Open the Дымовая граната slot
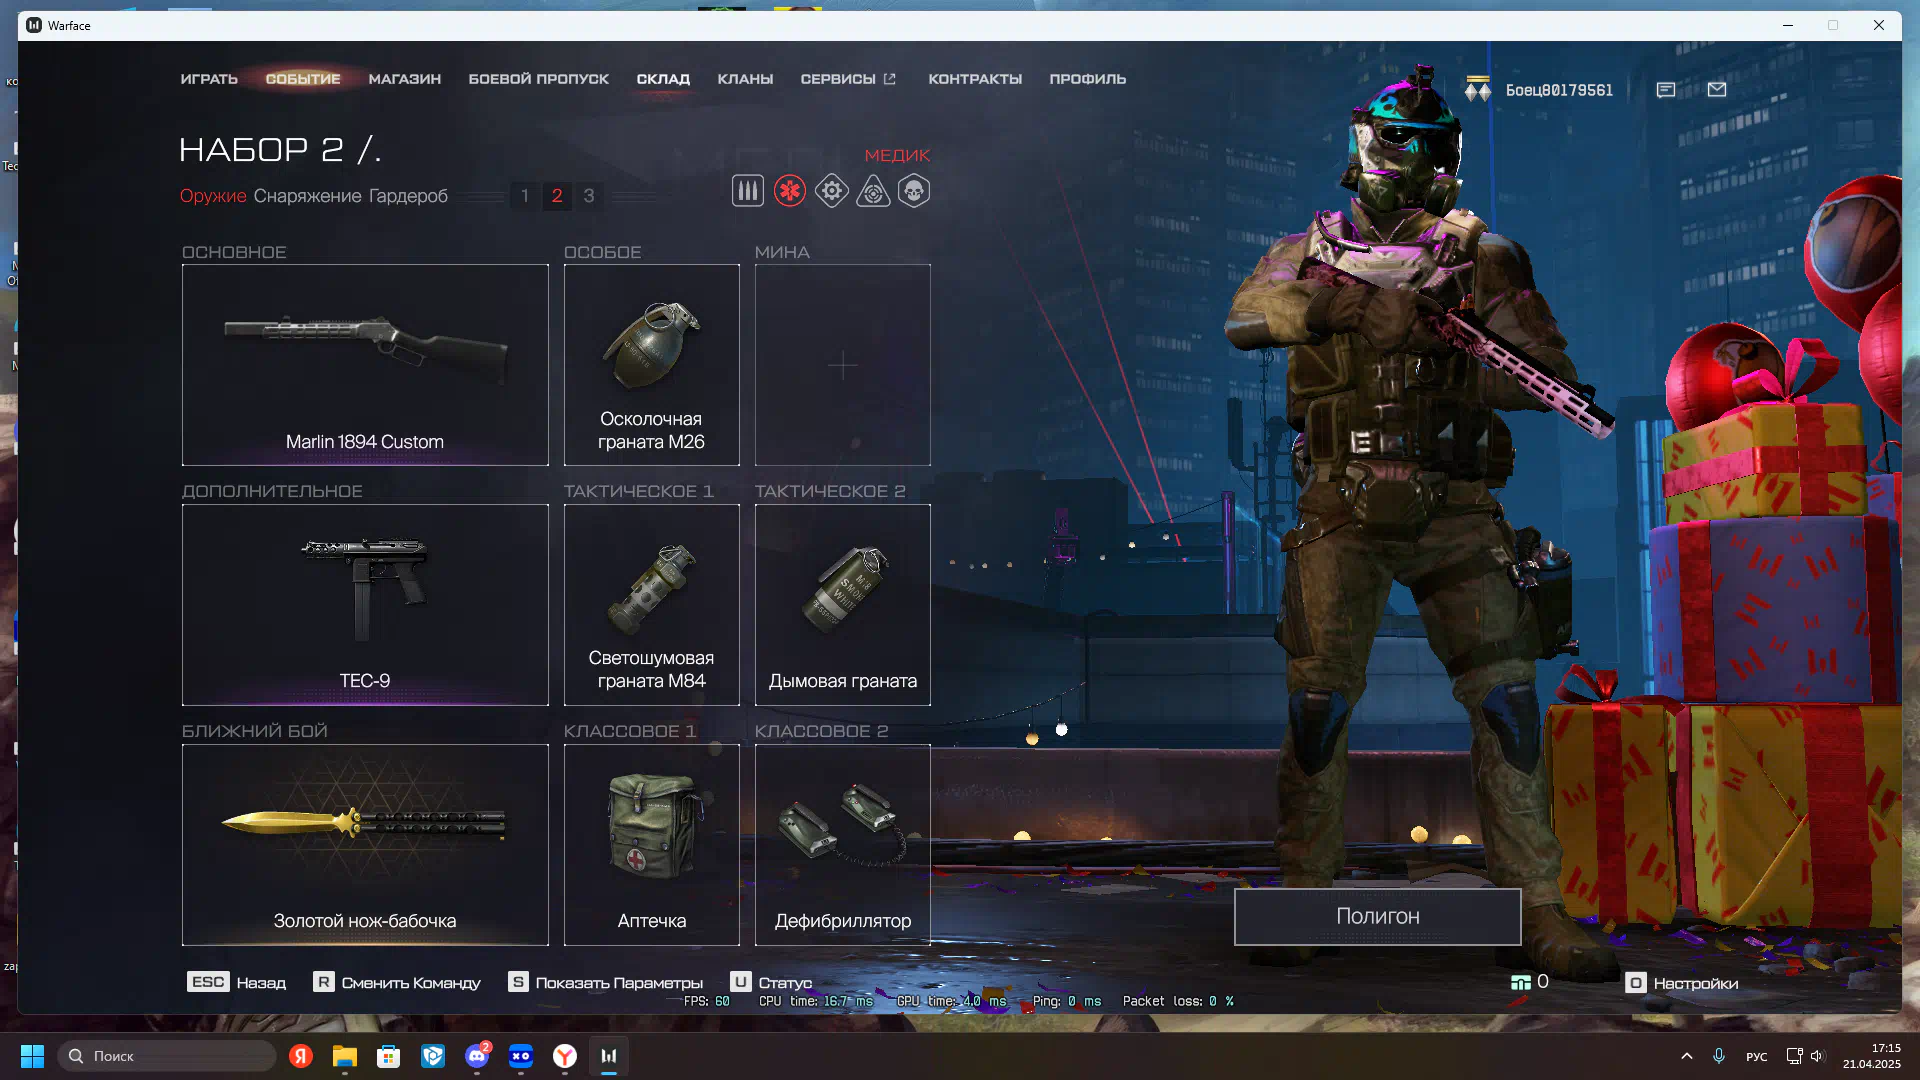The height and width of the screenshot is (1080, 1920). point(843,605)
